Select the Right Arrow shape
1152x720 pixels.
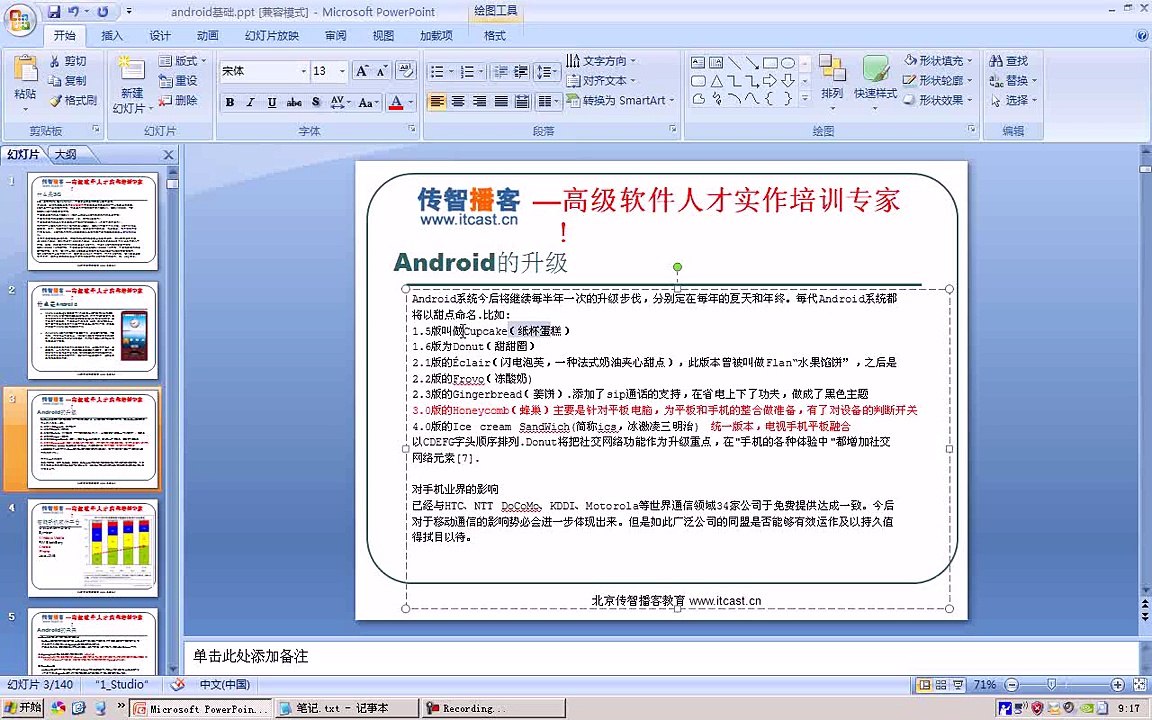[770, 81]
